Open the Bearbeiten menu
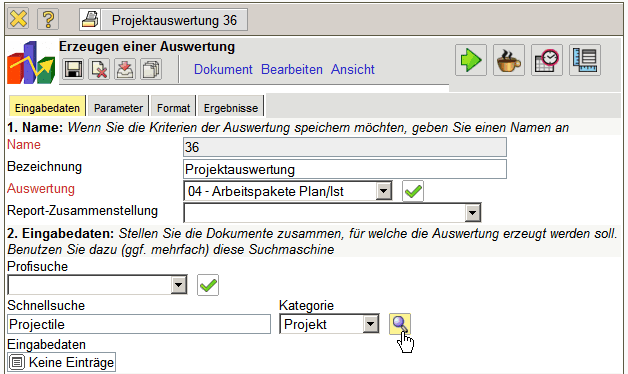Image resolution: width=628 pixels, height=374 pixels. pyautogui.click(x=292, y=69)
